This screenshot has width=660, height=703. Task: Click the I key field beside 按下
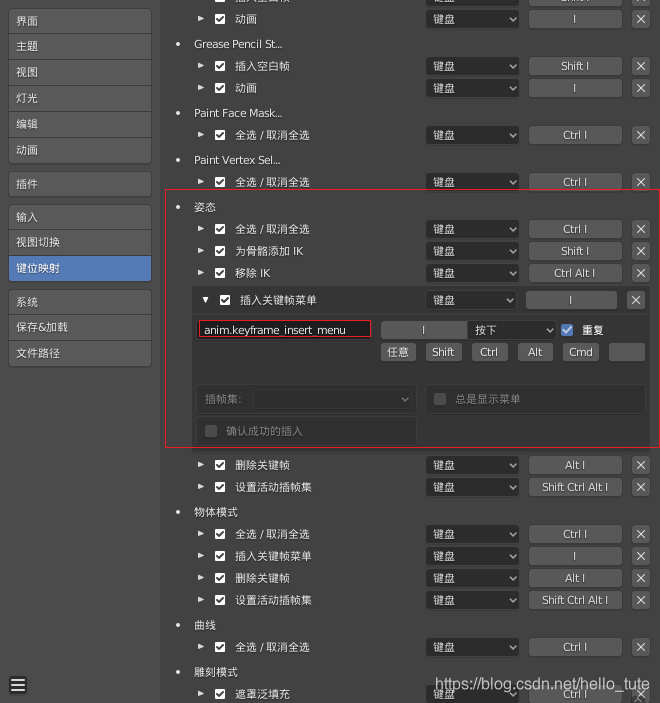pos(424,330)
